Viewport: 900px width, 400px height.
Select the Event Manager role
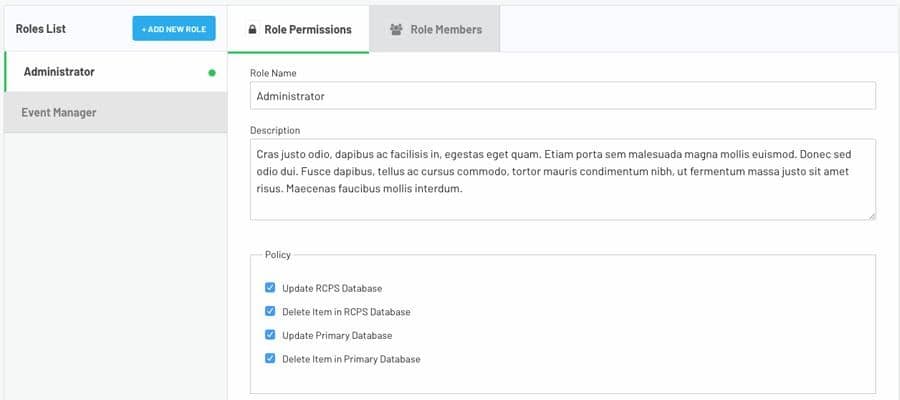click(x=115, y=112)
